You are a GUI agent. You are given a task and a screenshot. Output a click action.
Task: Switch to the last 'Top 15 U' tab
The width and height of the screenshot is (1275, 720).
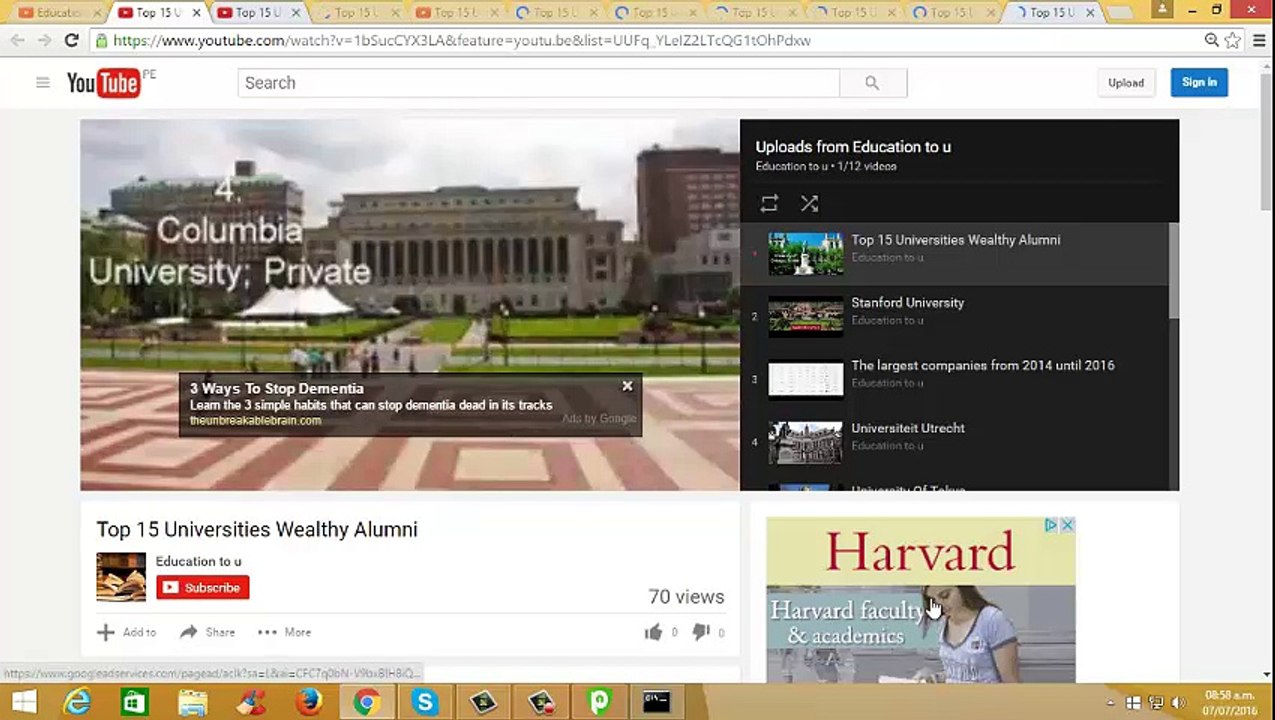click(1051, 13)
